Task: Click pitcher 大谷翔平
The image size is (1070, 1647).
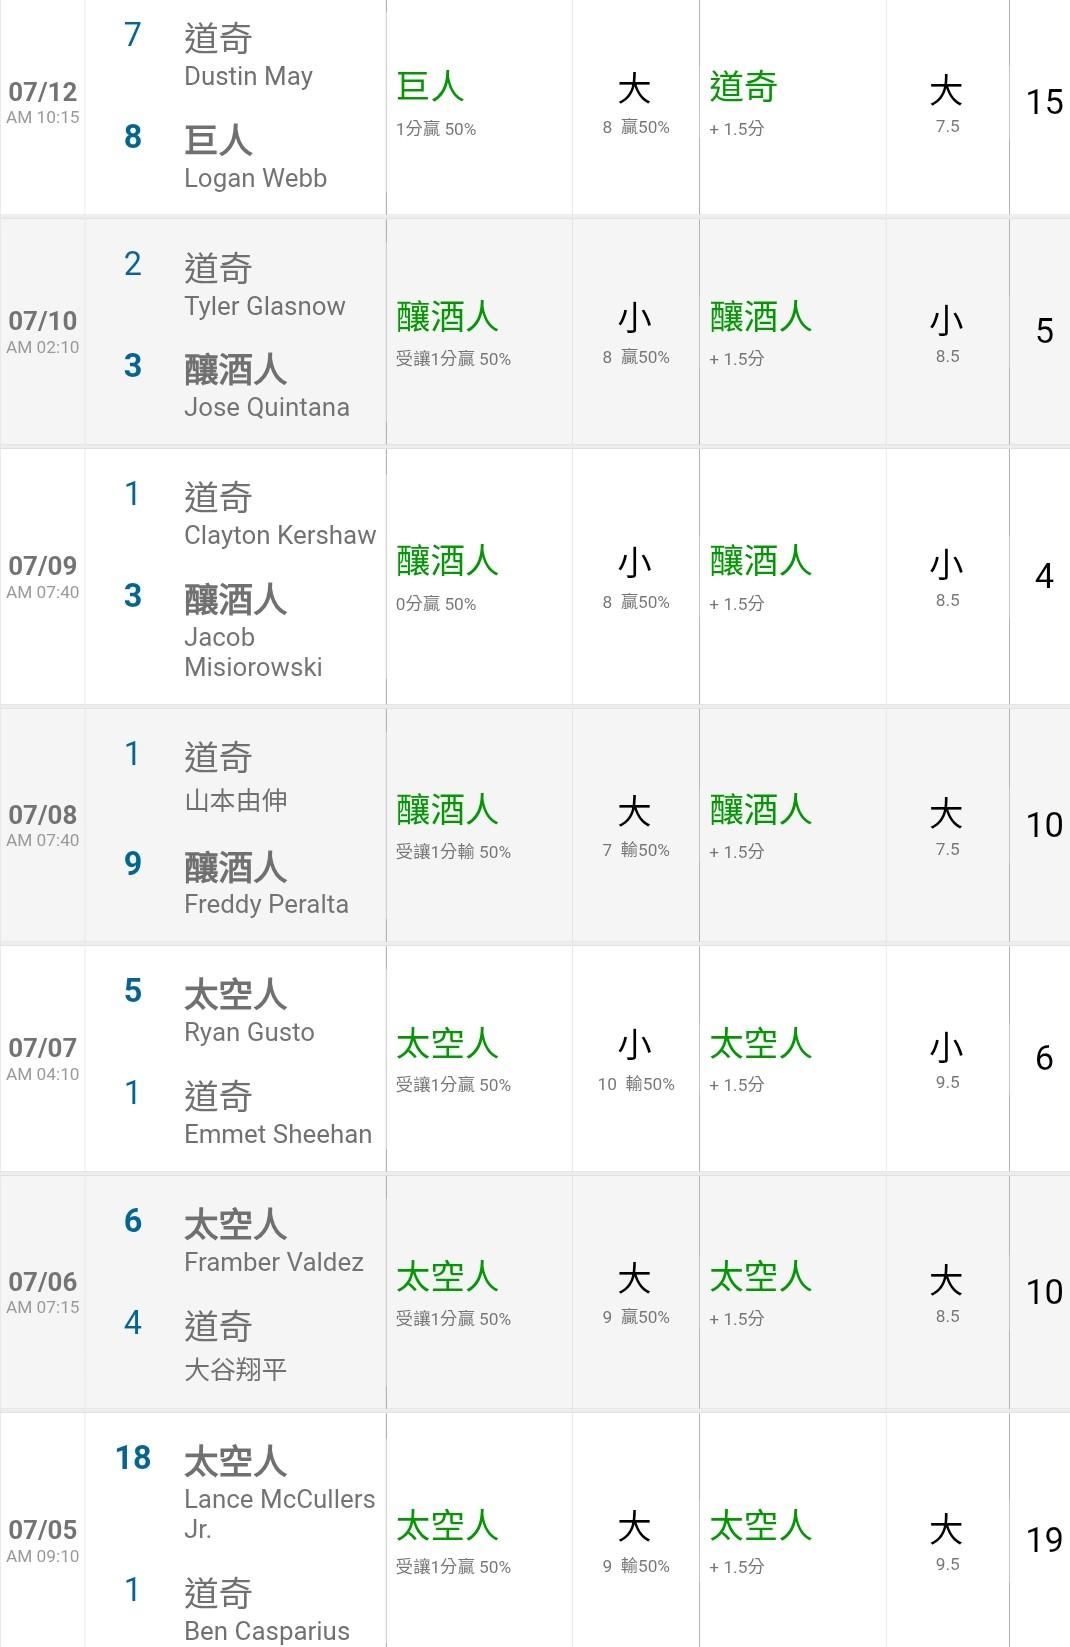Action: (236, 1369)
